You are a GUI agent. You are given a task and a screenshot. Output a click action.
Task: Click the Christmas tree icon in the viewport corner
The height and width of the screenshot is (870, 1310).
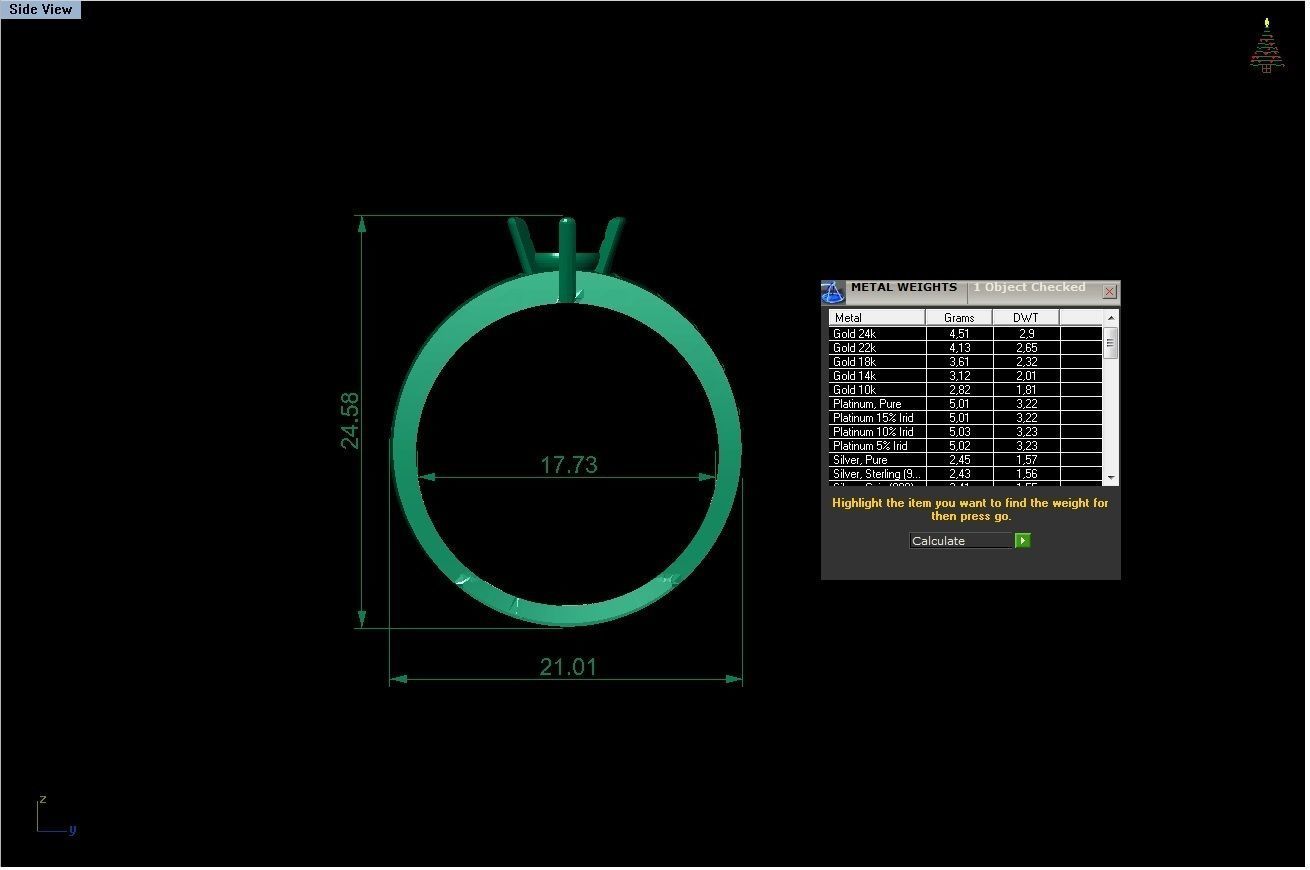[x=1267, y=46]
